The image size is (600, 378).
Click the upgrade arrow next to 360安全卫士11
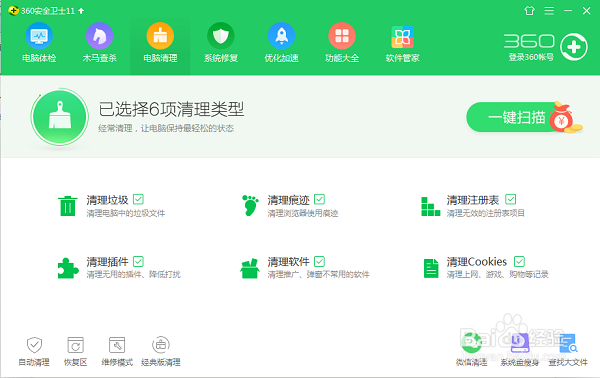[x=81, y=11]
